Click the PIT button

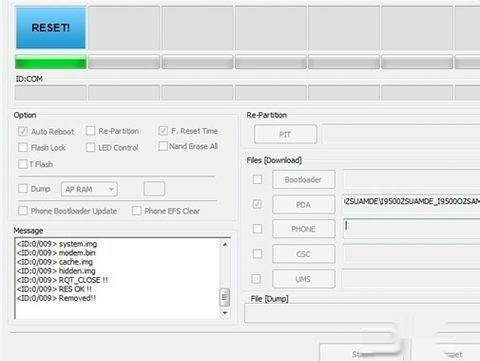pos(285,134)
